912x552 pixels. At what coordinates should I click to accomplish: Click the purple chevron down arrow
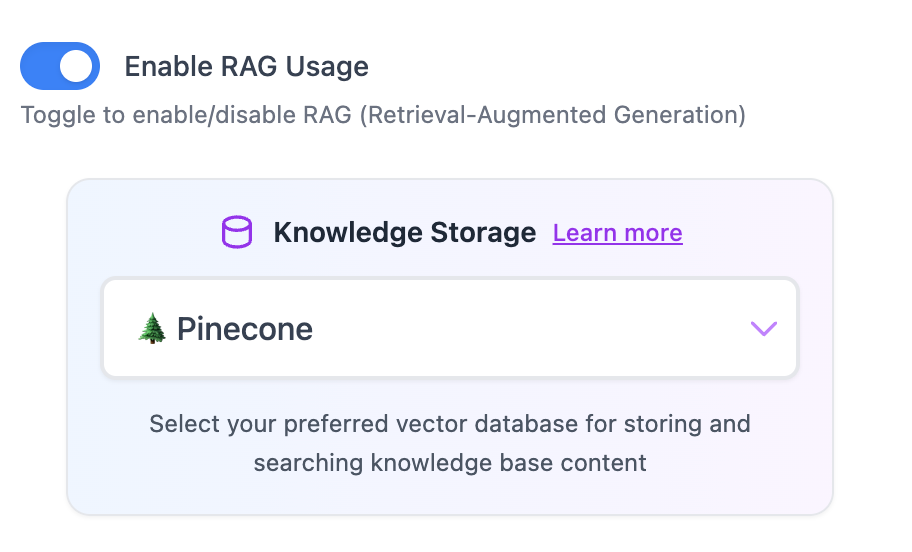[763, 328]
